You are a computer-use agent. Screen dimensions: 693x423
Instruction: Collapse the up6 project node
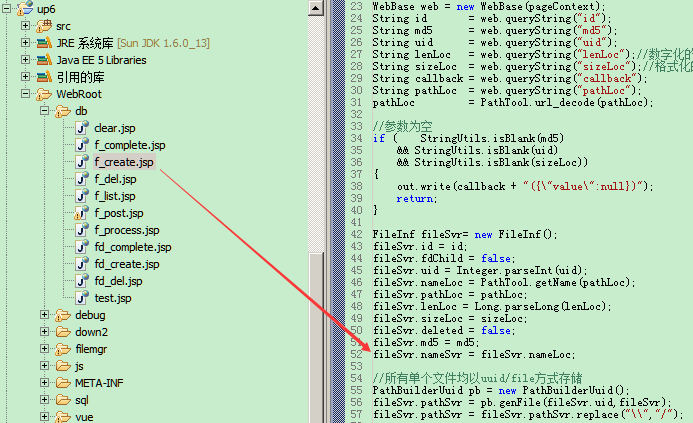[x=6, y=8]
